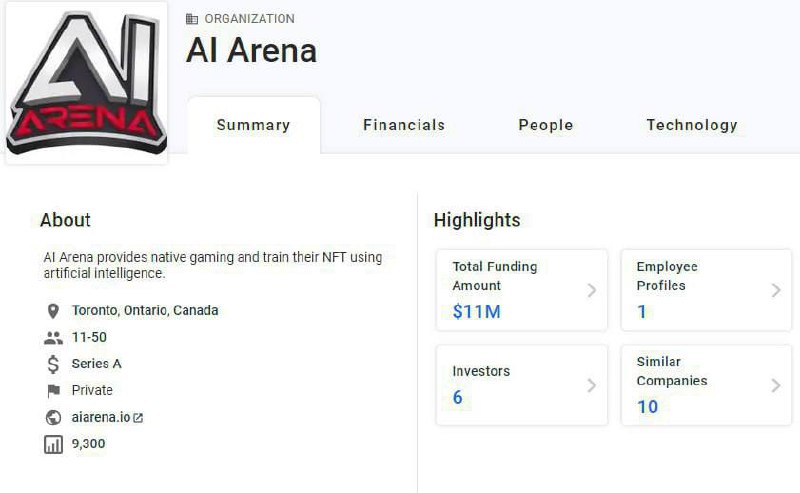Expand the Employee Profiles chevron
The height and width of the screenshot is (493, 800).
(x=776, y=291)
